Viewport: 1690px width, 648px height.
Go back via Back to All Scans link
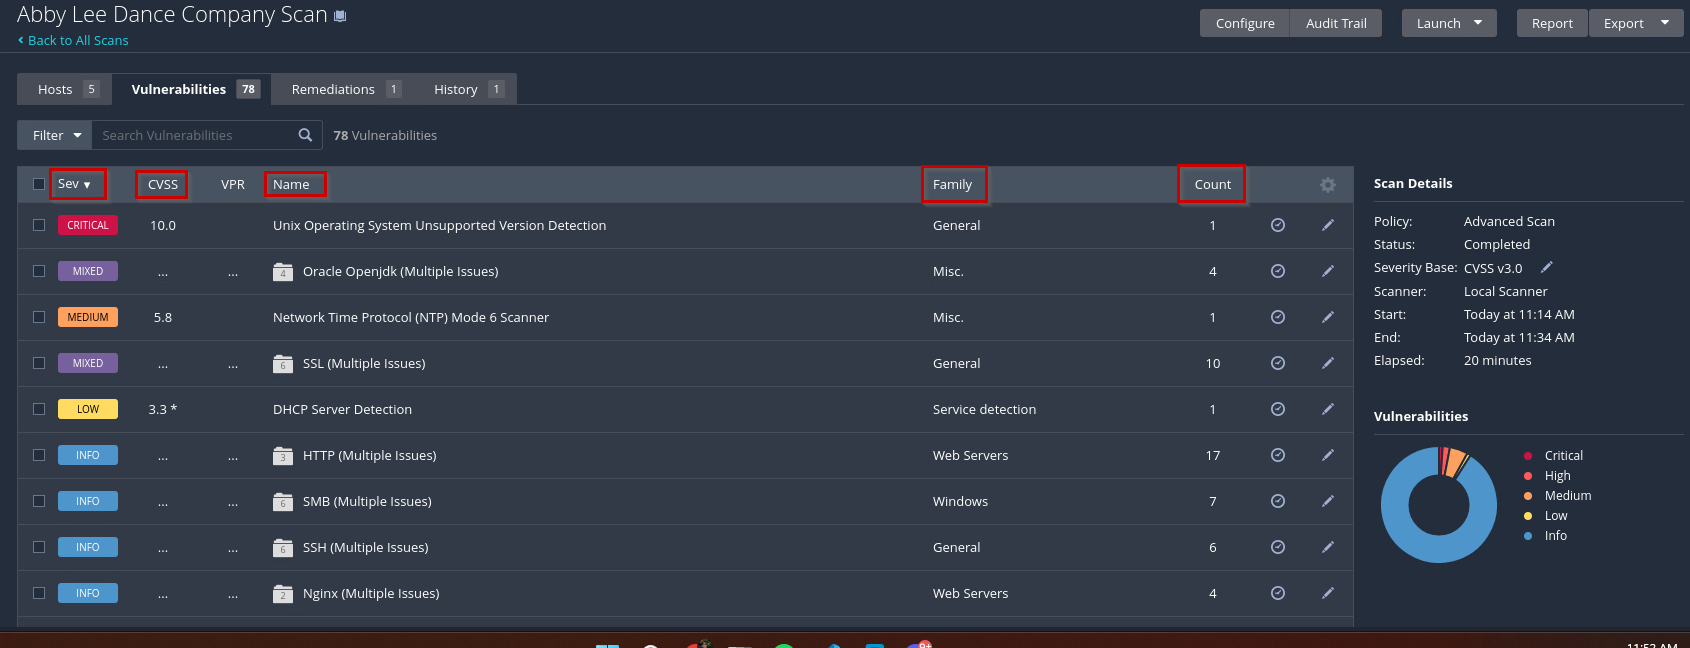(x=77, y=40)
